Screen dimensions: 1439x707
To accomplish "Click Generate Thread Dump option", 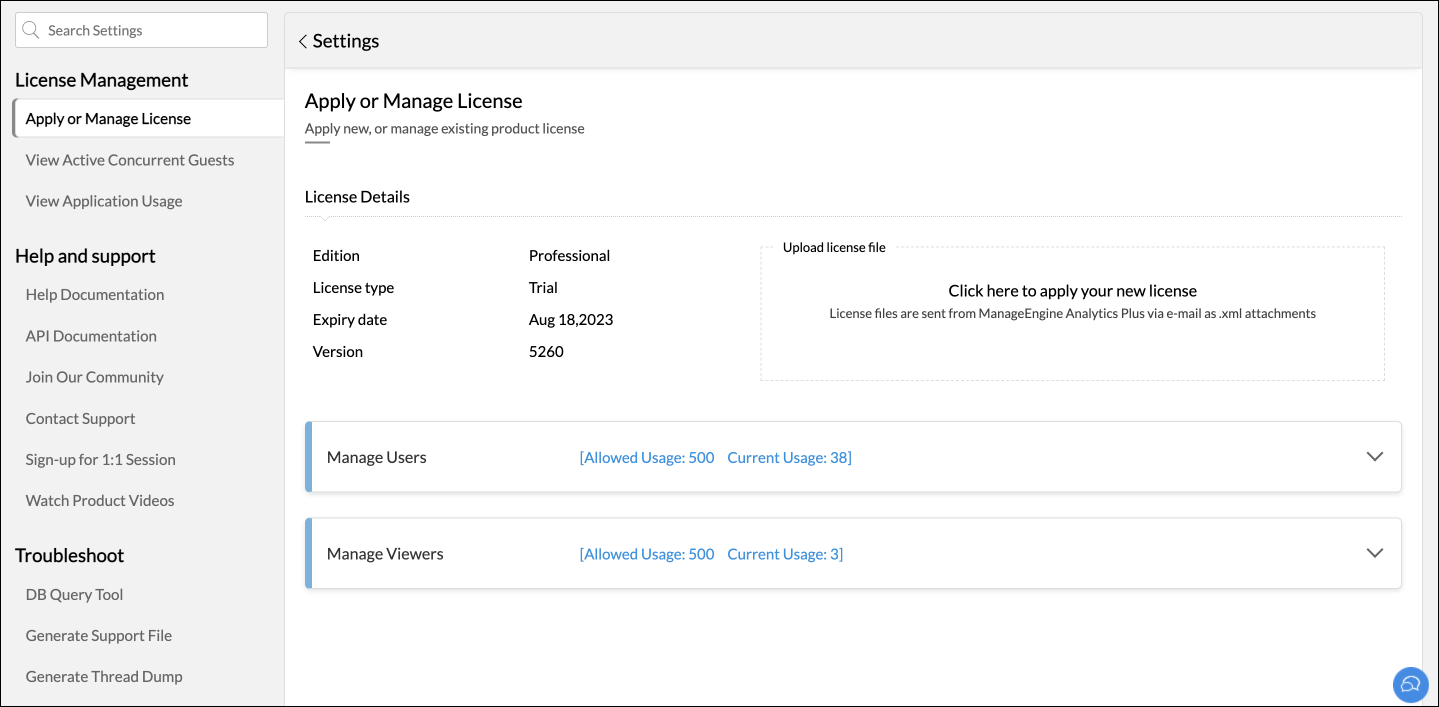I will pyautogui.click(x=104, y=677).
